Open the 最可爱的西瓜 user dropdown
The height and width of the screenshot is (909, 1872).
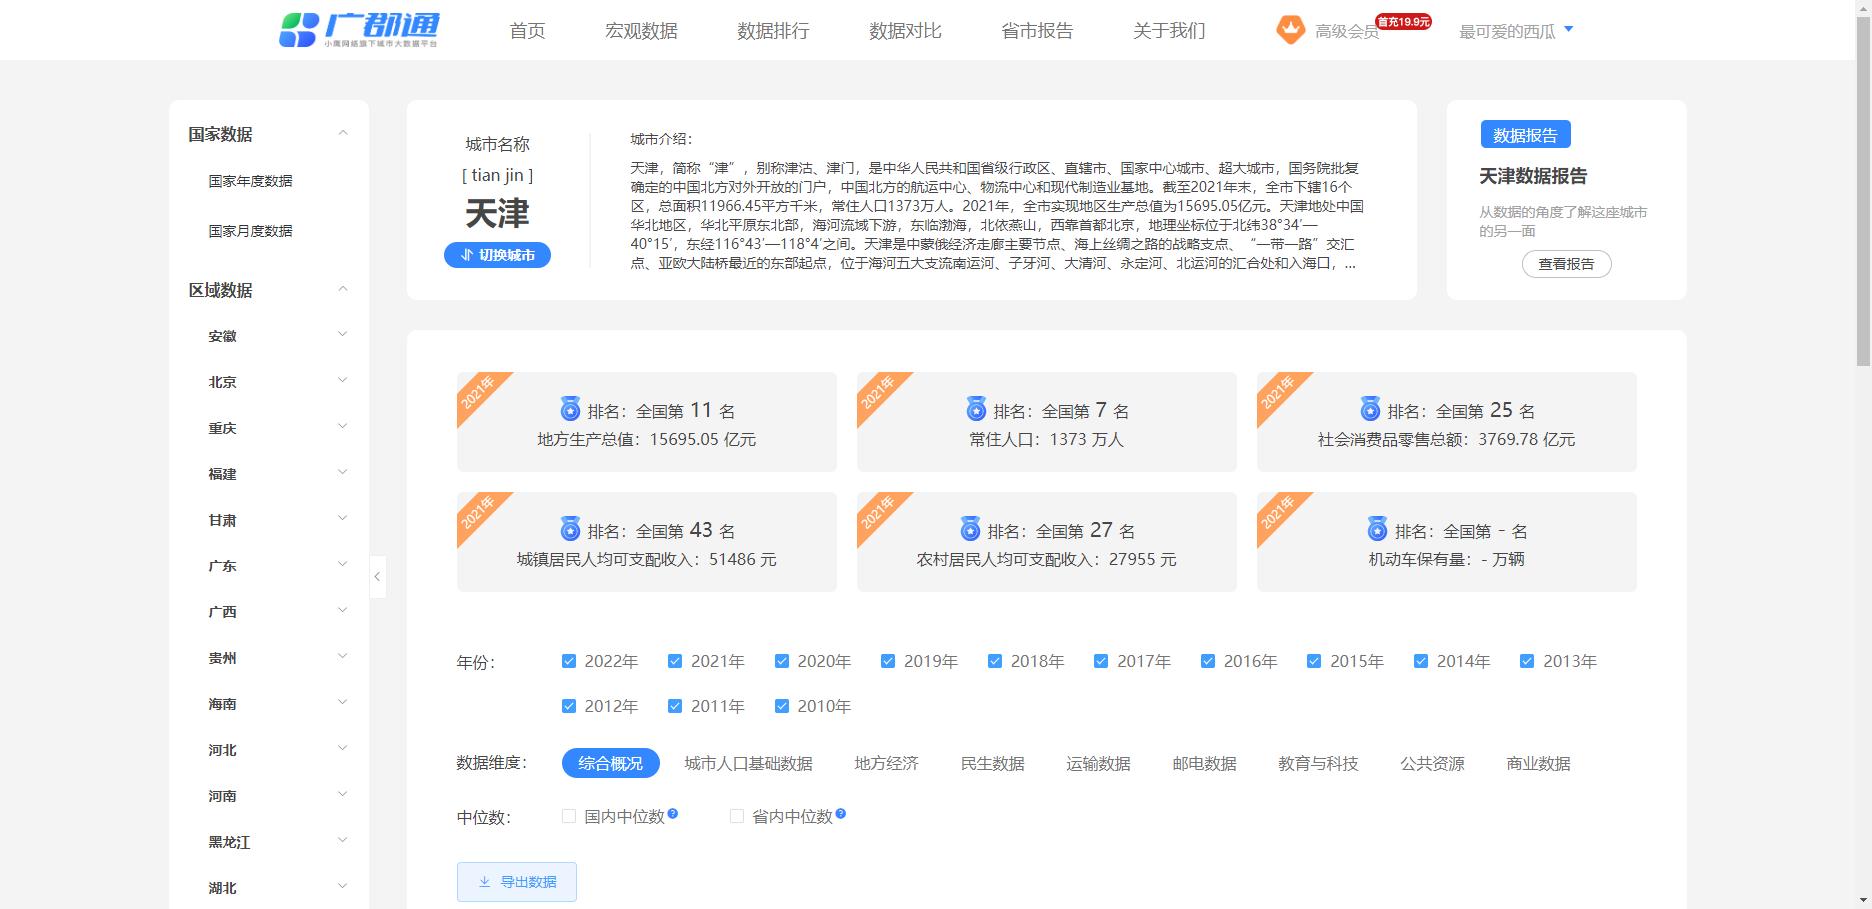pyautogui.click(x=1516, y=29)
